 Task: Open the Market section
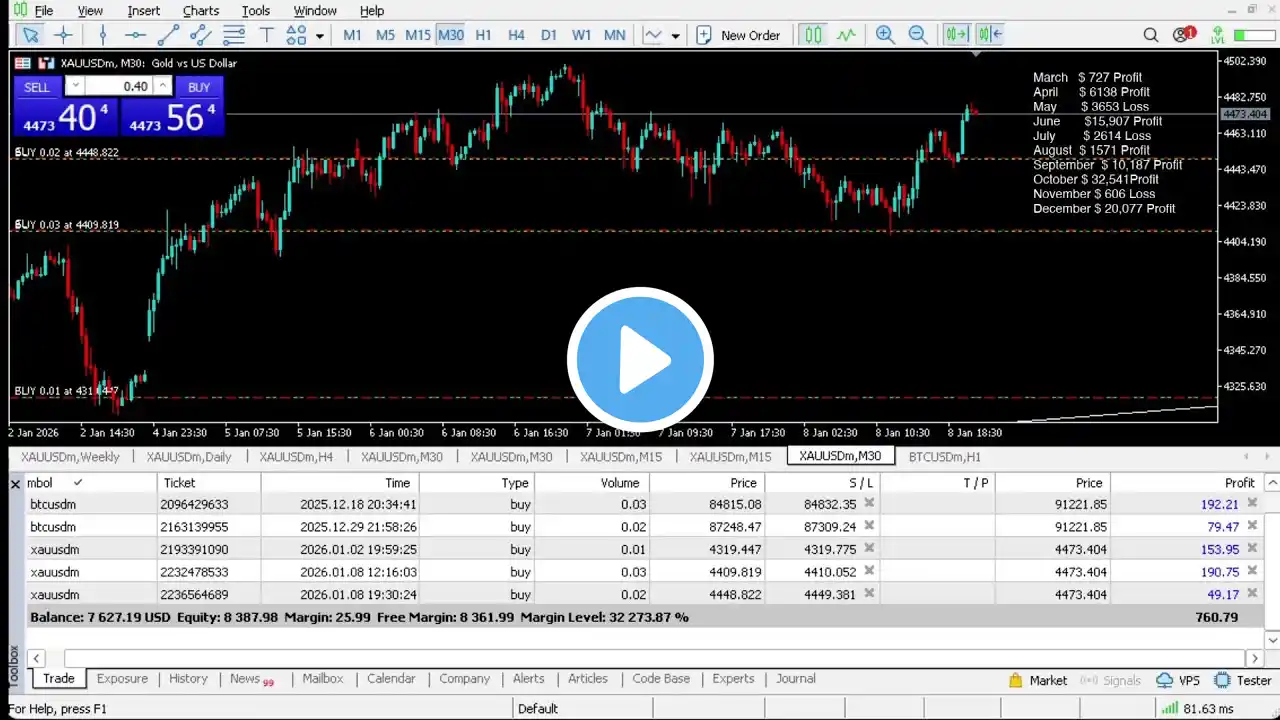[1038, 680]
